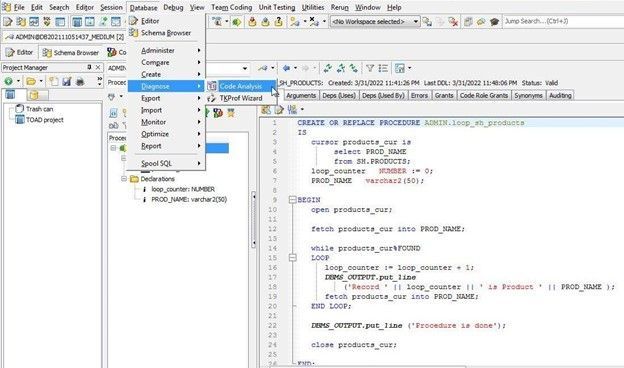Switch to the Grants tab
This screenshot has height=368, width=624.
[444, 95]
